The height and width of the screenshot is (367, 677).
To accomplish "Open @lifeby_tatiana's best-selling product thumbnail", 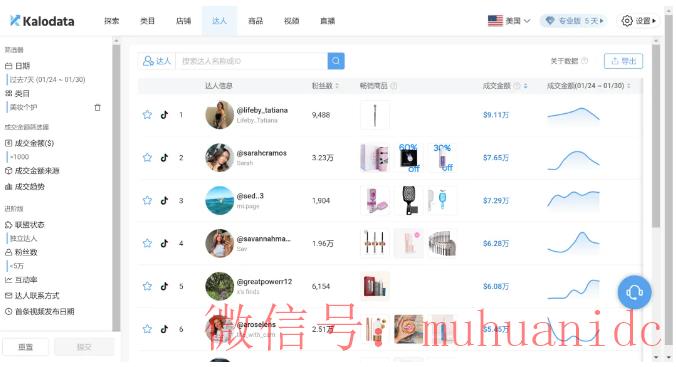I will 375,115.
